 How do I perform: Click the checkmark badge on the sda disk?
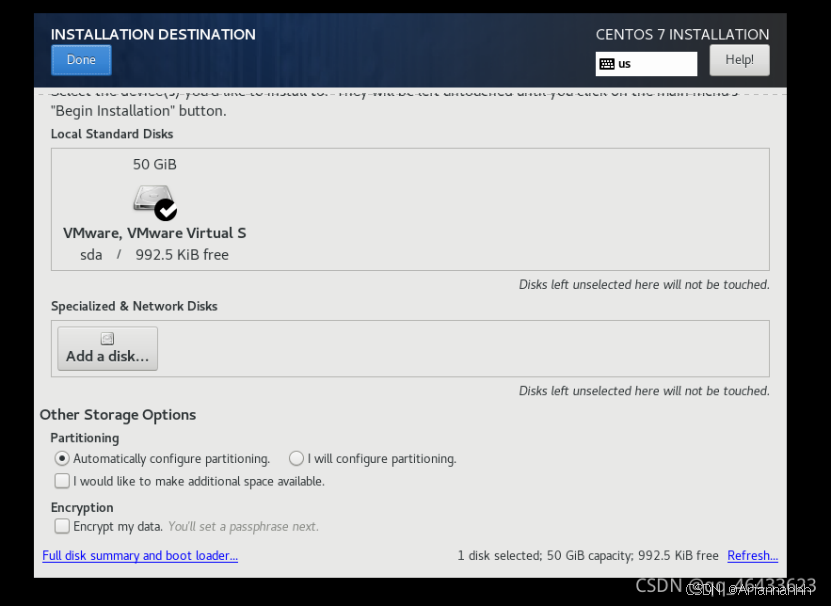click(166, 210)
